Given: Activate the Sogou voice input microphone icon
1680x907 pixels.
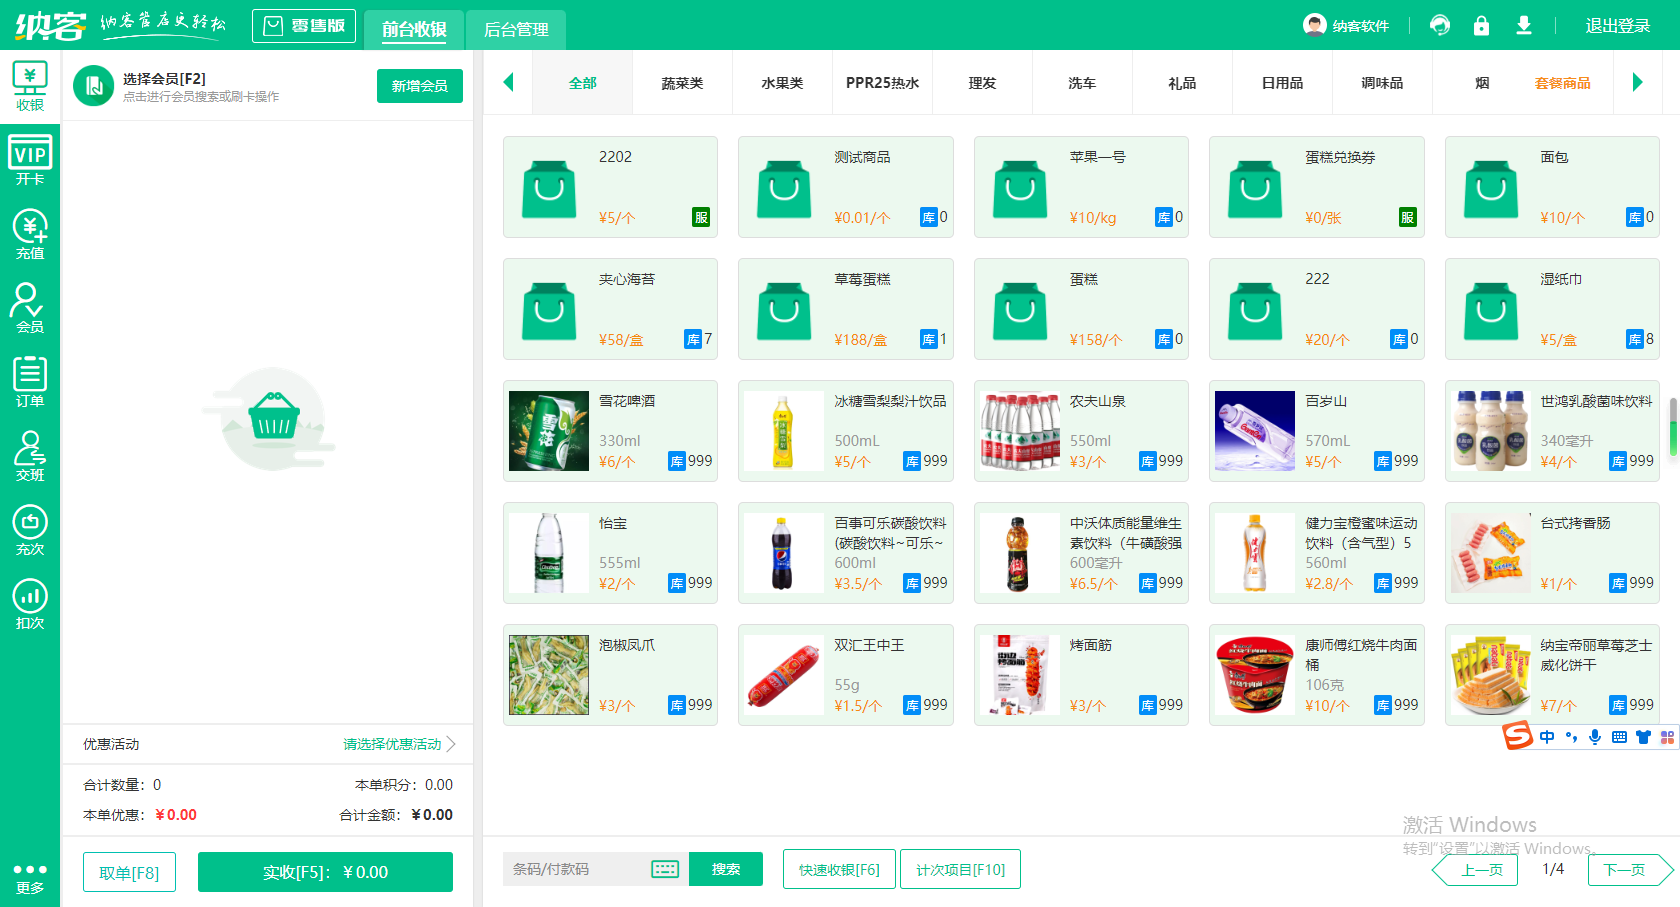Looking at the screenshot, I should point(1595,737).
